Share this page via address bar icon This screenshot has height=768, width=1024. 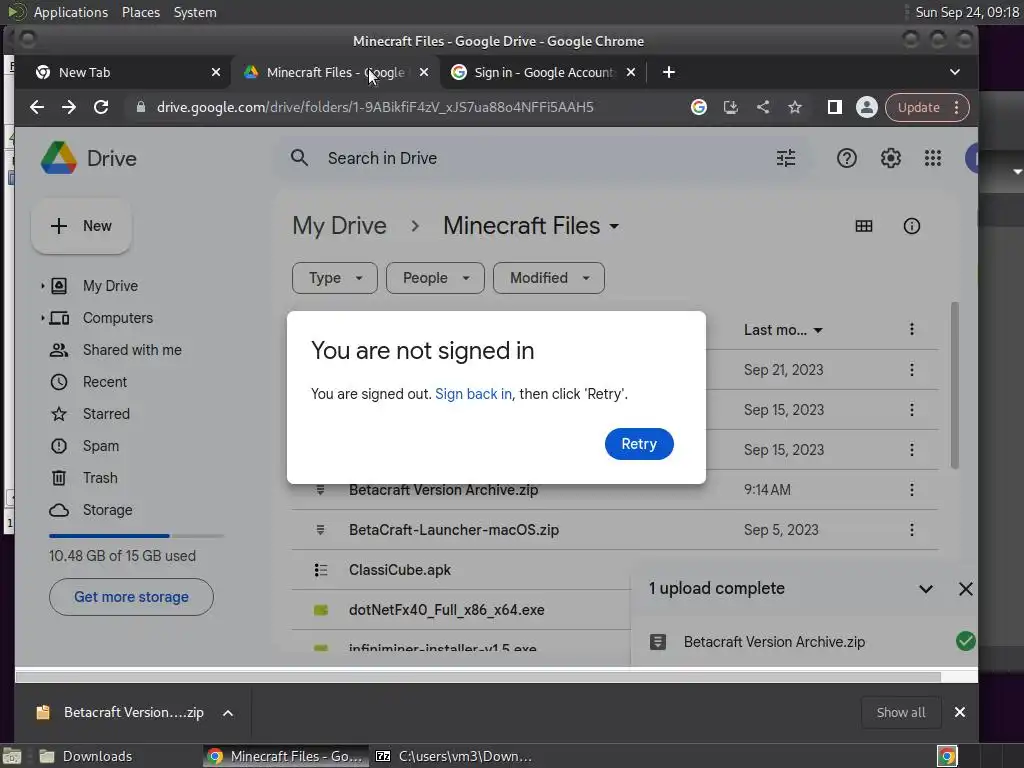(x=763, y=107)
